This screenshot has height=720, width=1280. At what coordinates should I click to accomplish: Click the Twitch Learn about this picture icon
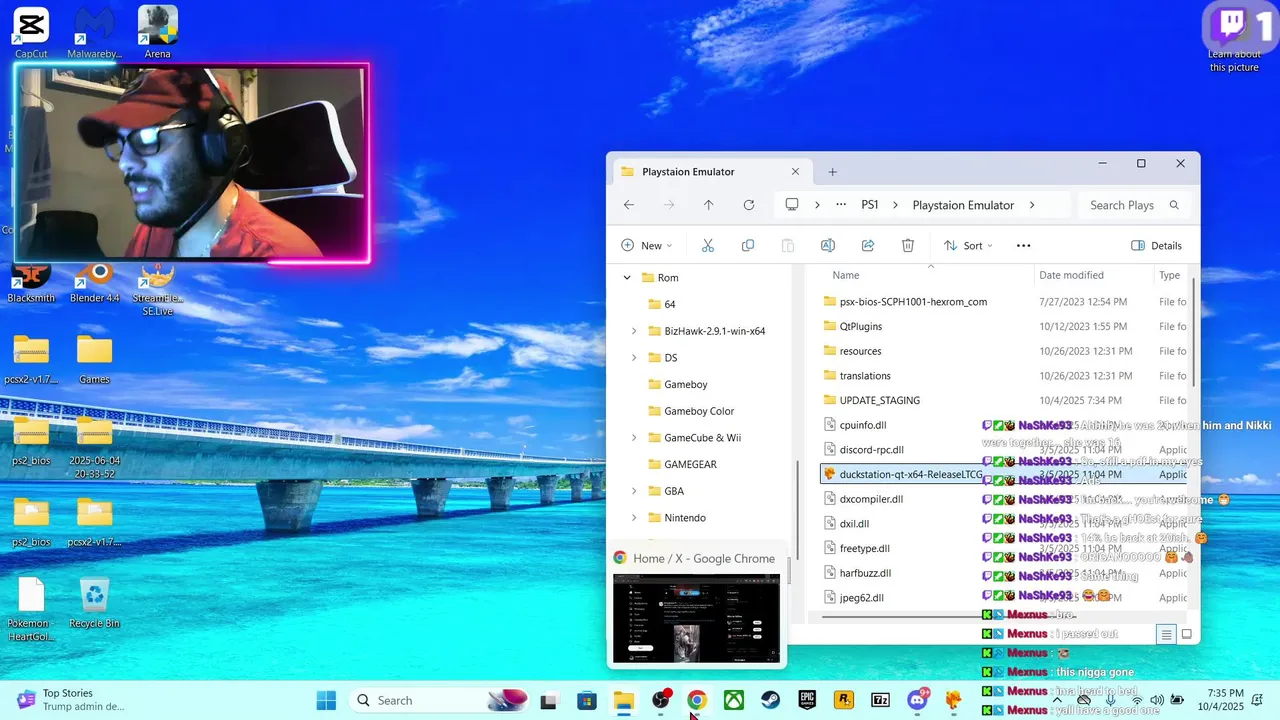pos(1235,37)
